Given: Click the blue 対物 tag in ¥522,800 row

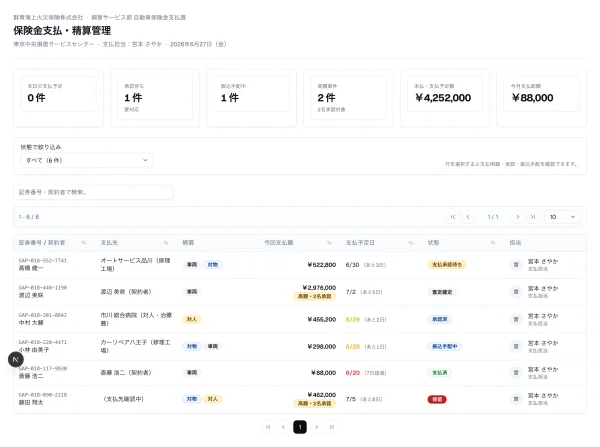Looking at the screenshot, I should 213,265.
